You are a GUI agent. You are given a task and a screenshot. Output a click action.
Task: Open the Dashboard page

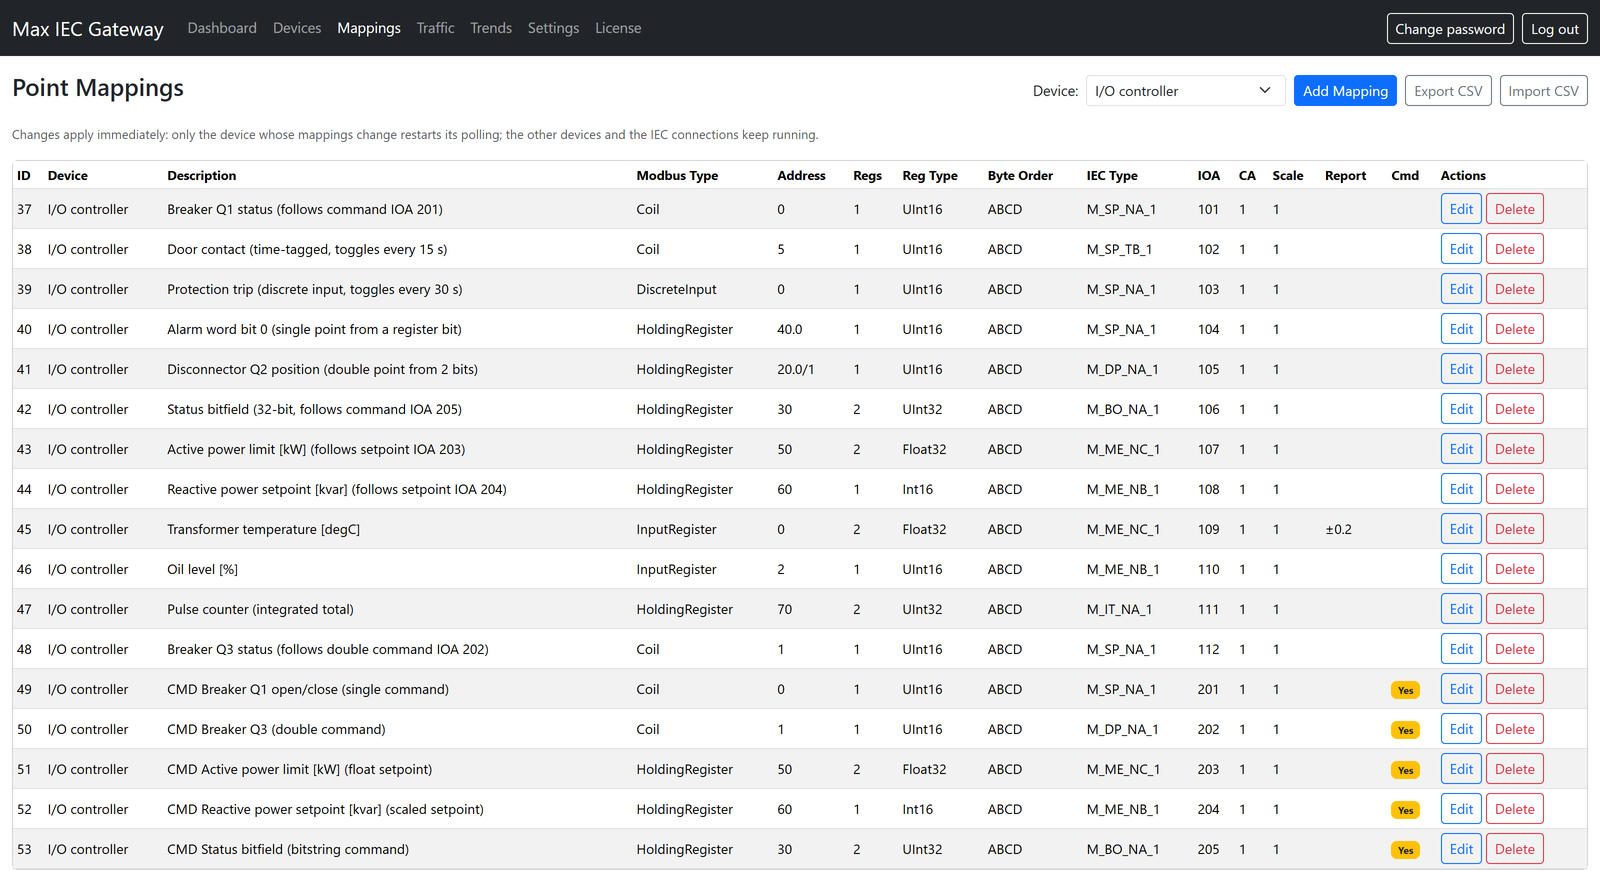[x=222, y=28]
